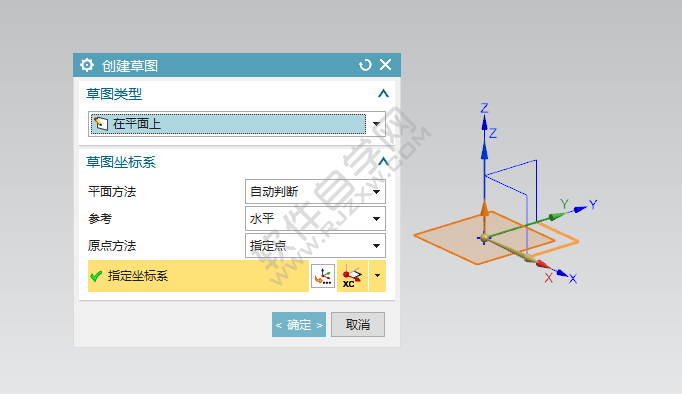
Task: Expand the CSYS type arrow dropdown
Action: pos(377,276)
